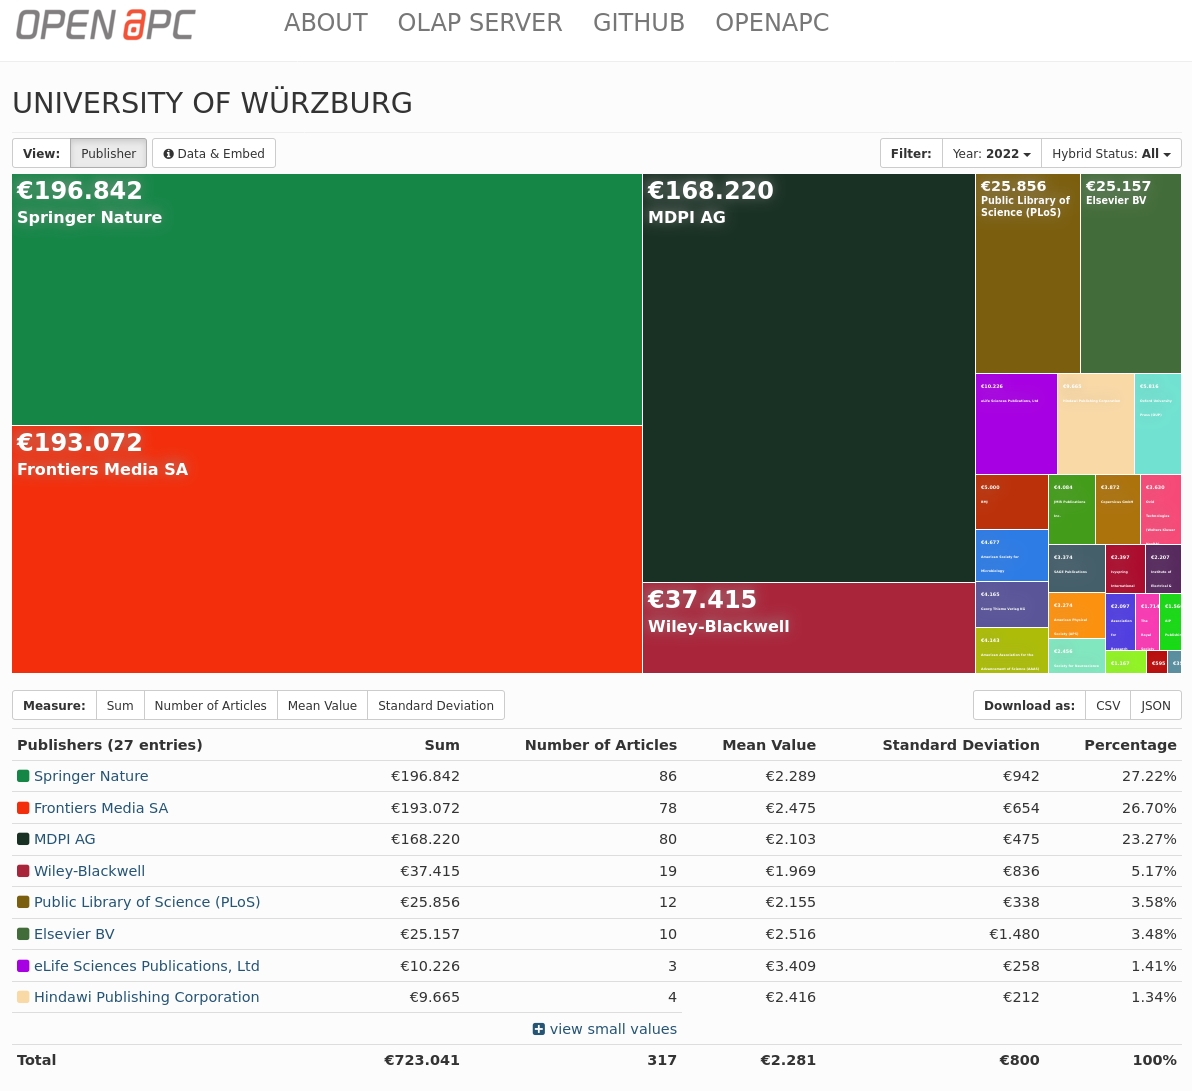Click the olive €4.143 AAAS treemap block

point(1012,651)
